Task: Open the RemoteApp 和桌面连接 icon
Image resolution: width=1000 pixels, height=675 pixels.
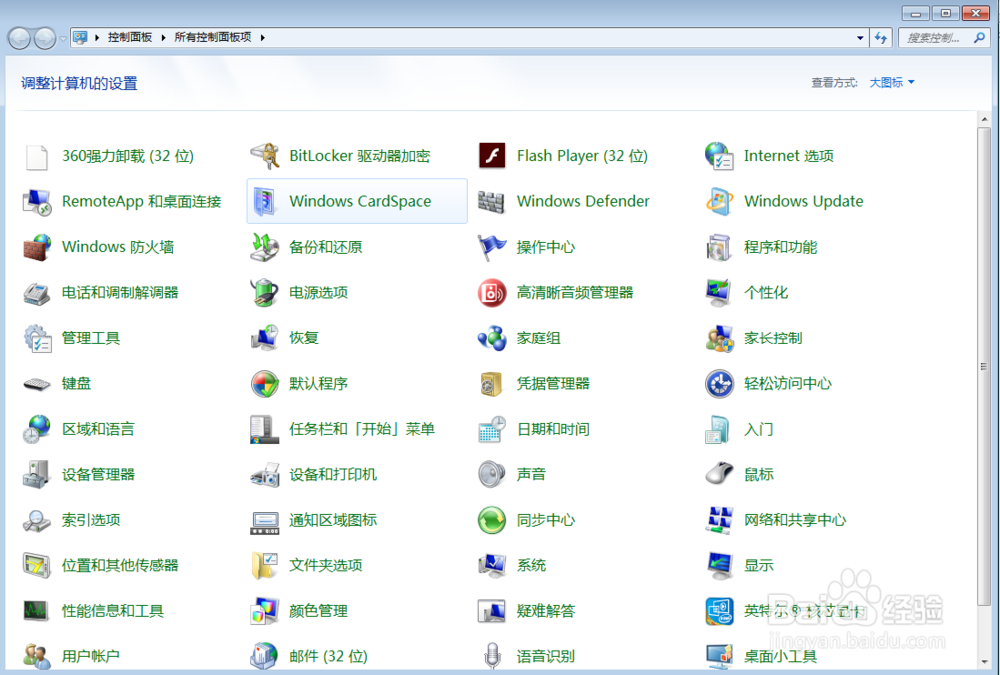Action: (37, 202)
